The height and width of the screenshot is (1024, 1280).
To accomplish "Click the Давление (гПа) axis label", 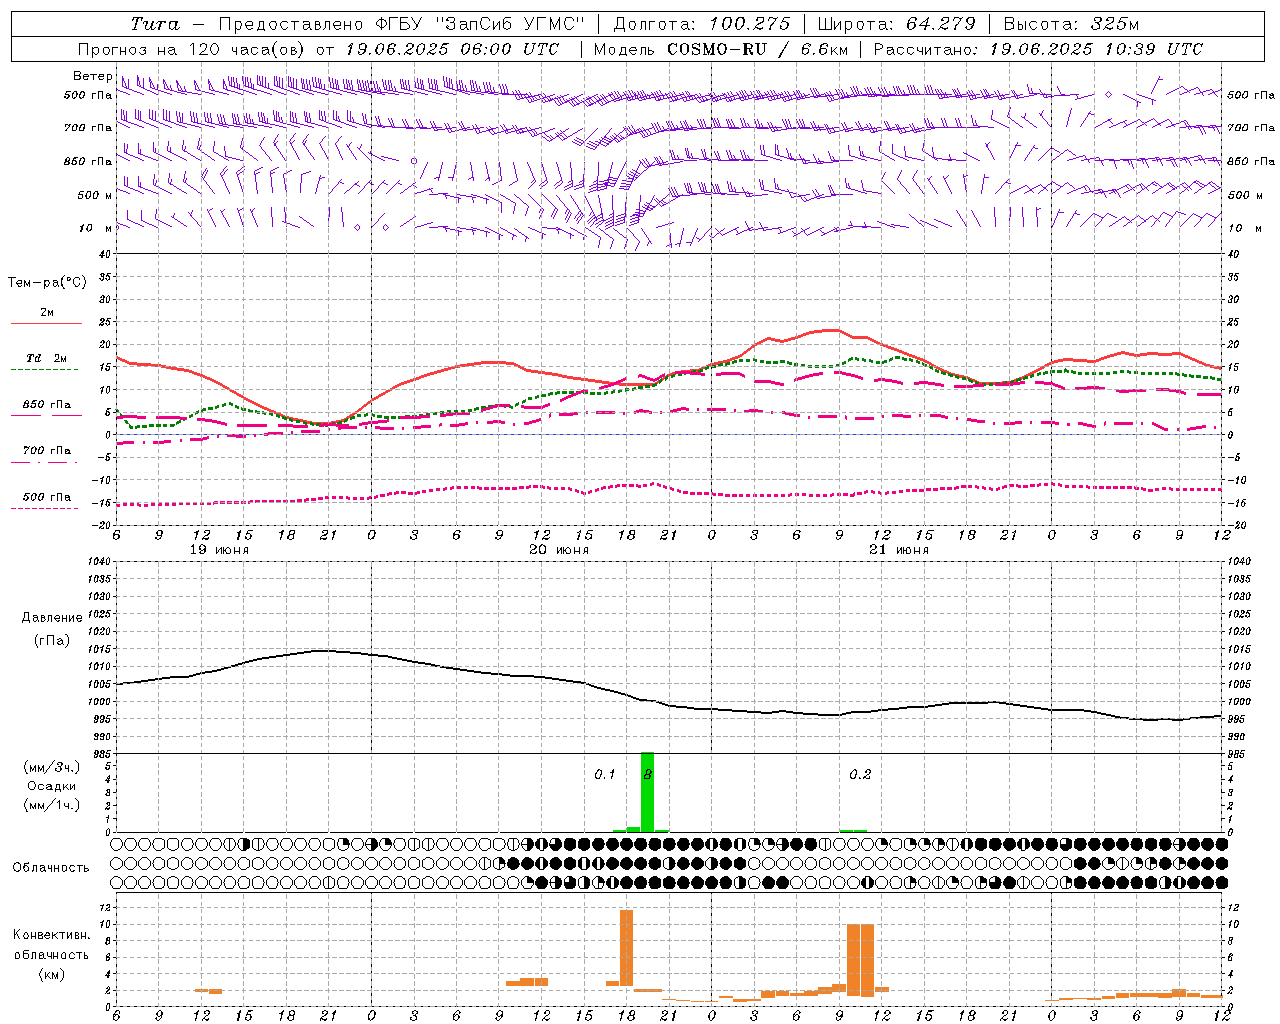I will click(x=52, y=629).
